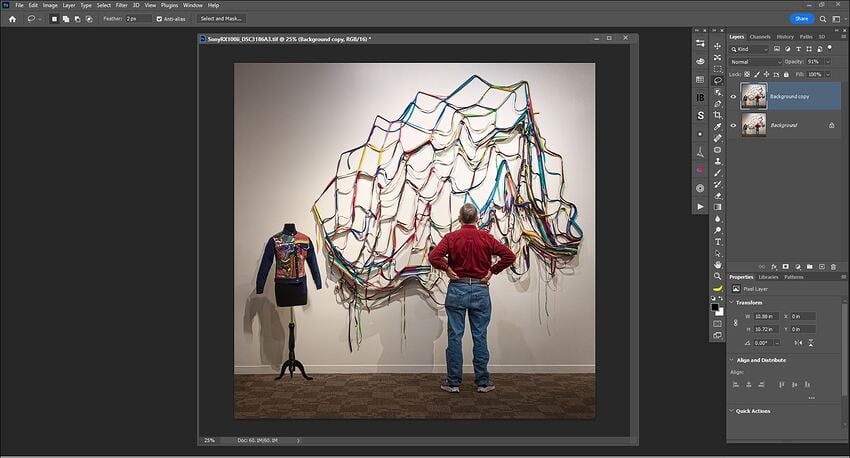
Task: Select the Move tool
Action: [718, 45]
